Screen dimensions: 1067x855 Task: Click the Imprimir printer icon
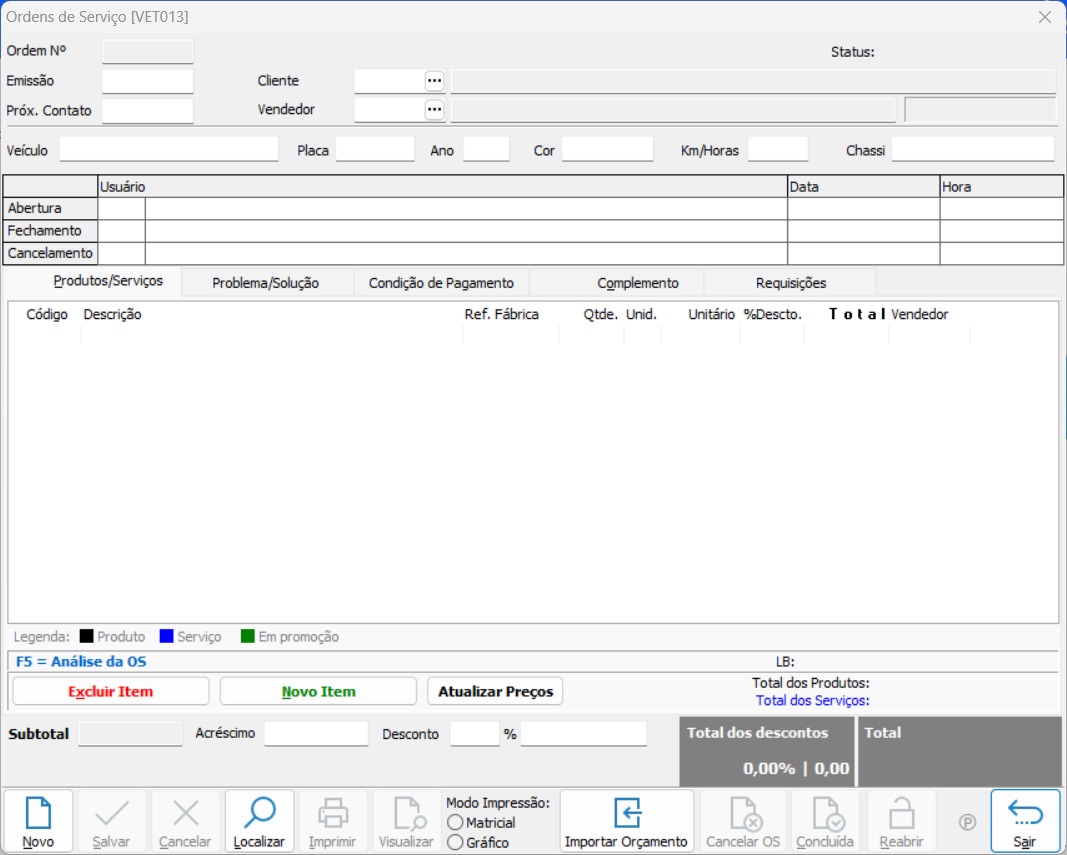tap(332, 813)
